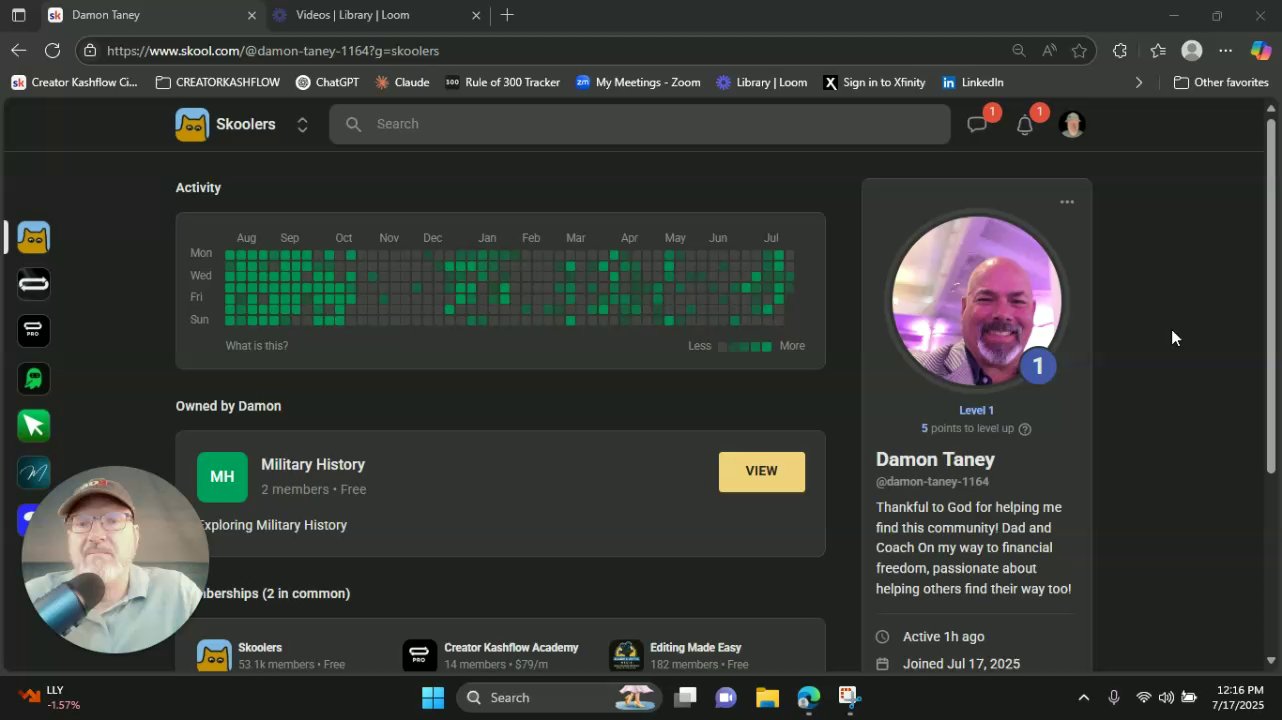
Task: Click the page's vertical scrollbar thumb
Action: [x=1271, y=295]
